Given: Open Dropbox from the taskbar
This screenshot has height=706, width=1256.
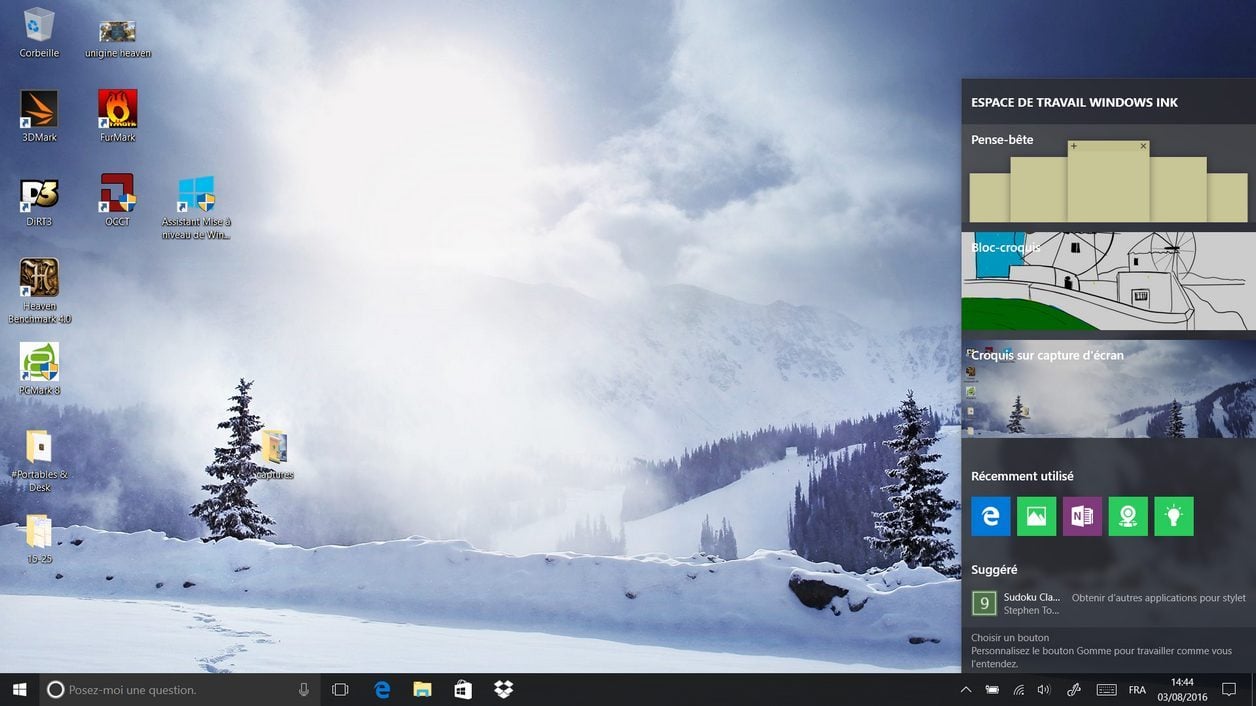Looking at the screenshot, I should point(503,690).
